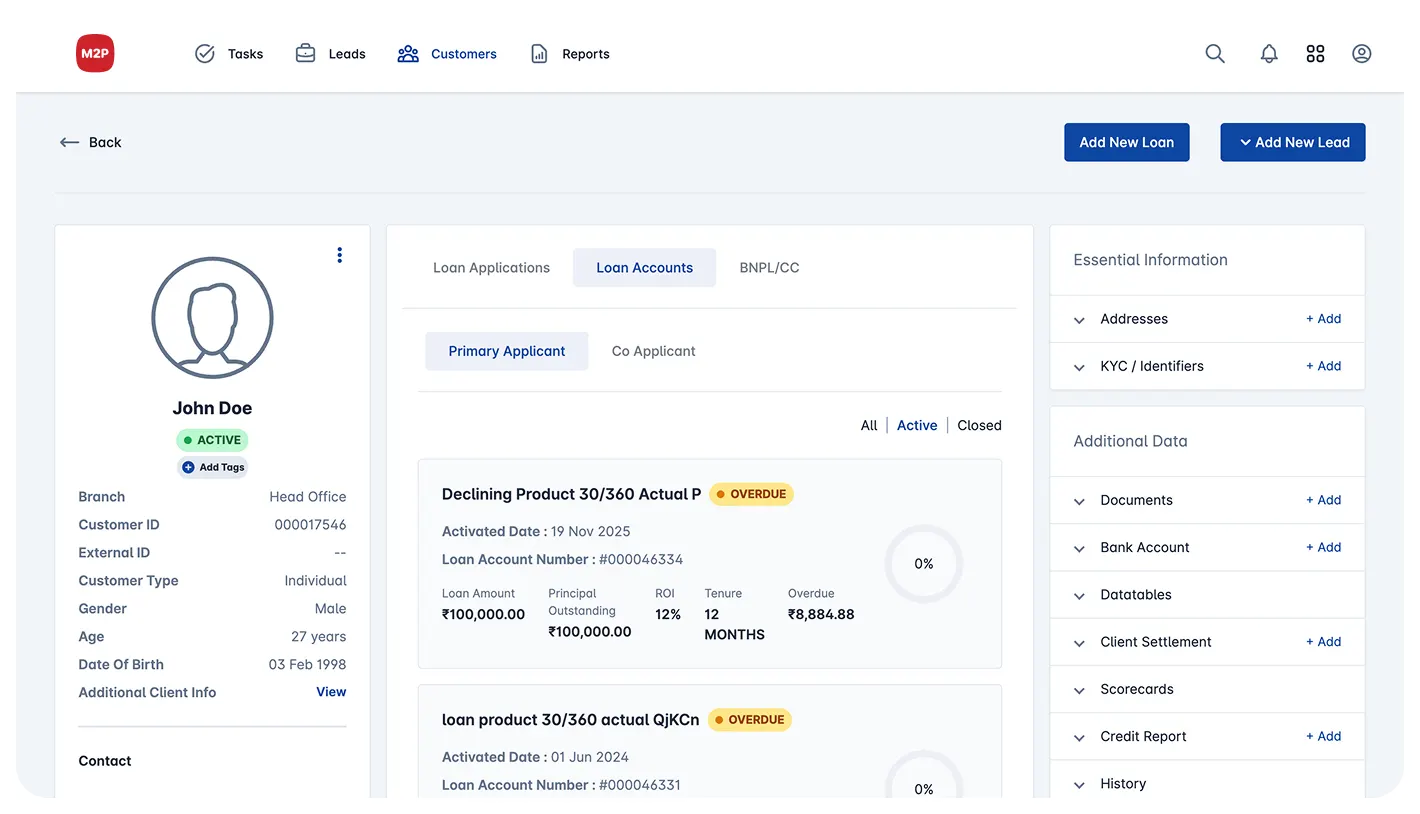Click the Essential Information heading
1420x814 pixels.
point(1150,260)
